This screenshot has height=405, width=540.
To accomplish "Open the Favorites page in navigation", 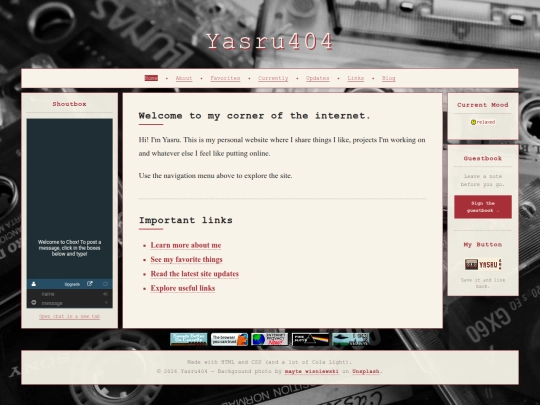I will pyautogui.click(x=225, y=78).
